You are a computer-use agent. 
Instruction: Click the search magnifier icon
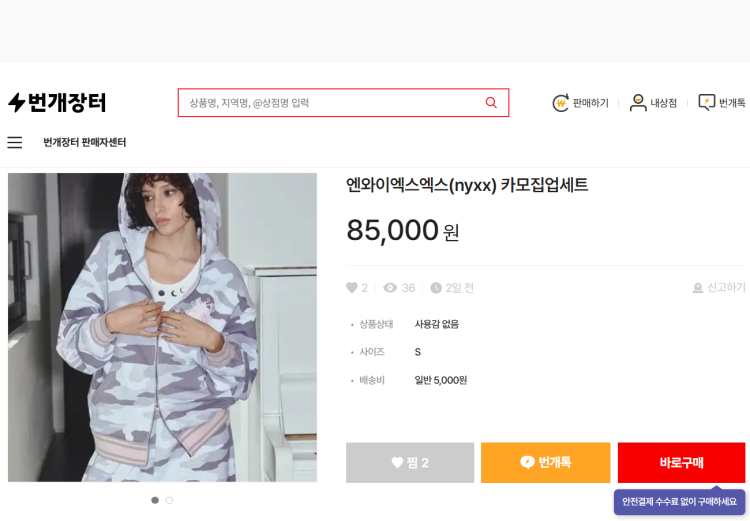pyautogui.click(x=491, y=102)
